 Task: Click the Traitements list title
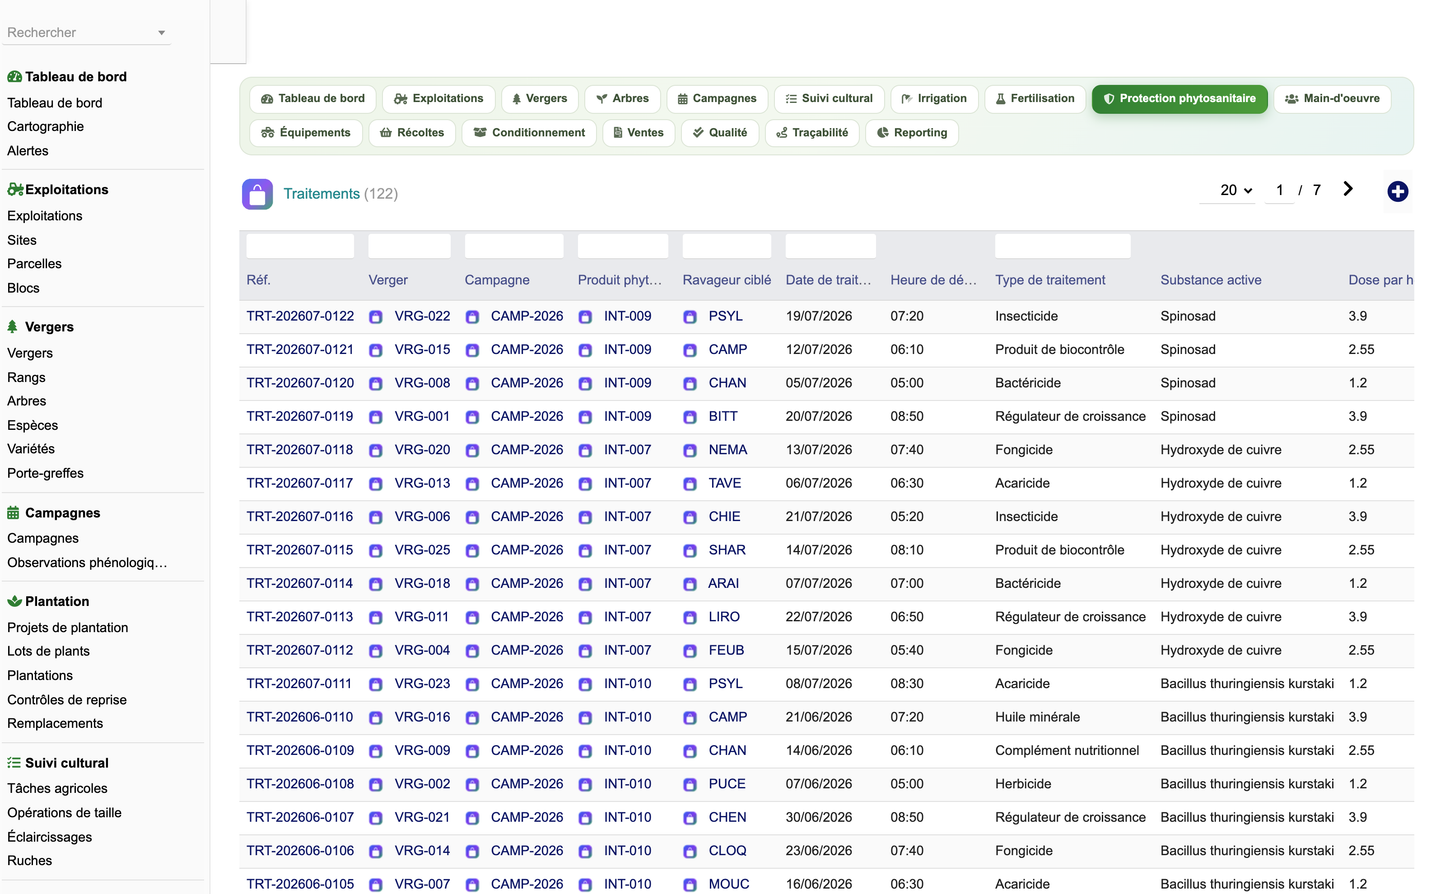tap(321, 194)
